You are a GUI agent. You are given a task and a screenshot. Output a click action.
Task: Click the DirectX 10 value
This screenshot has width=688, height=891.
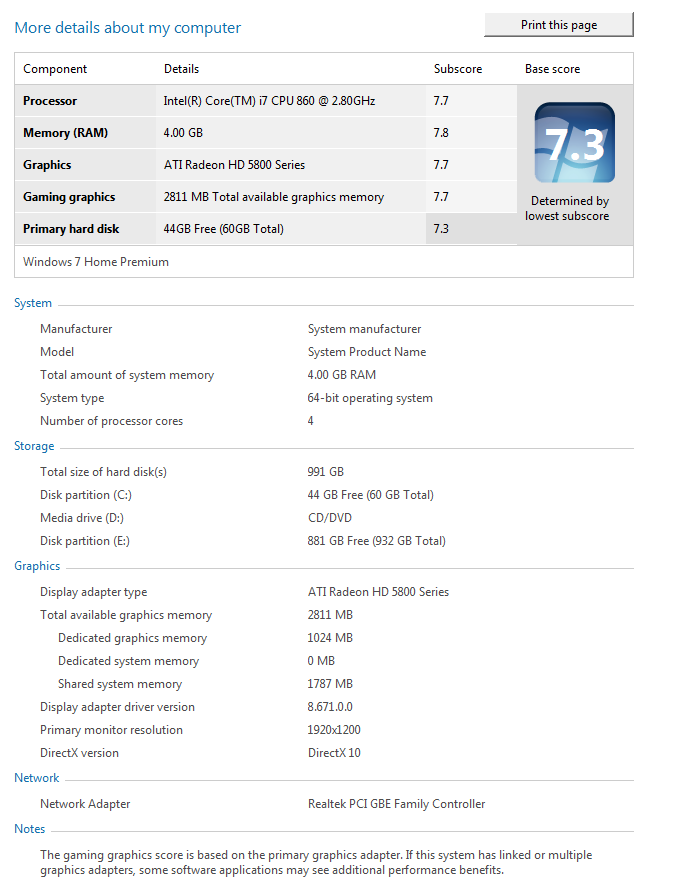coord(334,753)
